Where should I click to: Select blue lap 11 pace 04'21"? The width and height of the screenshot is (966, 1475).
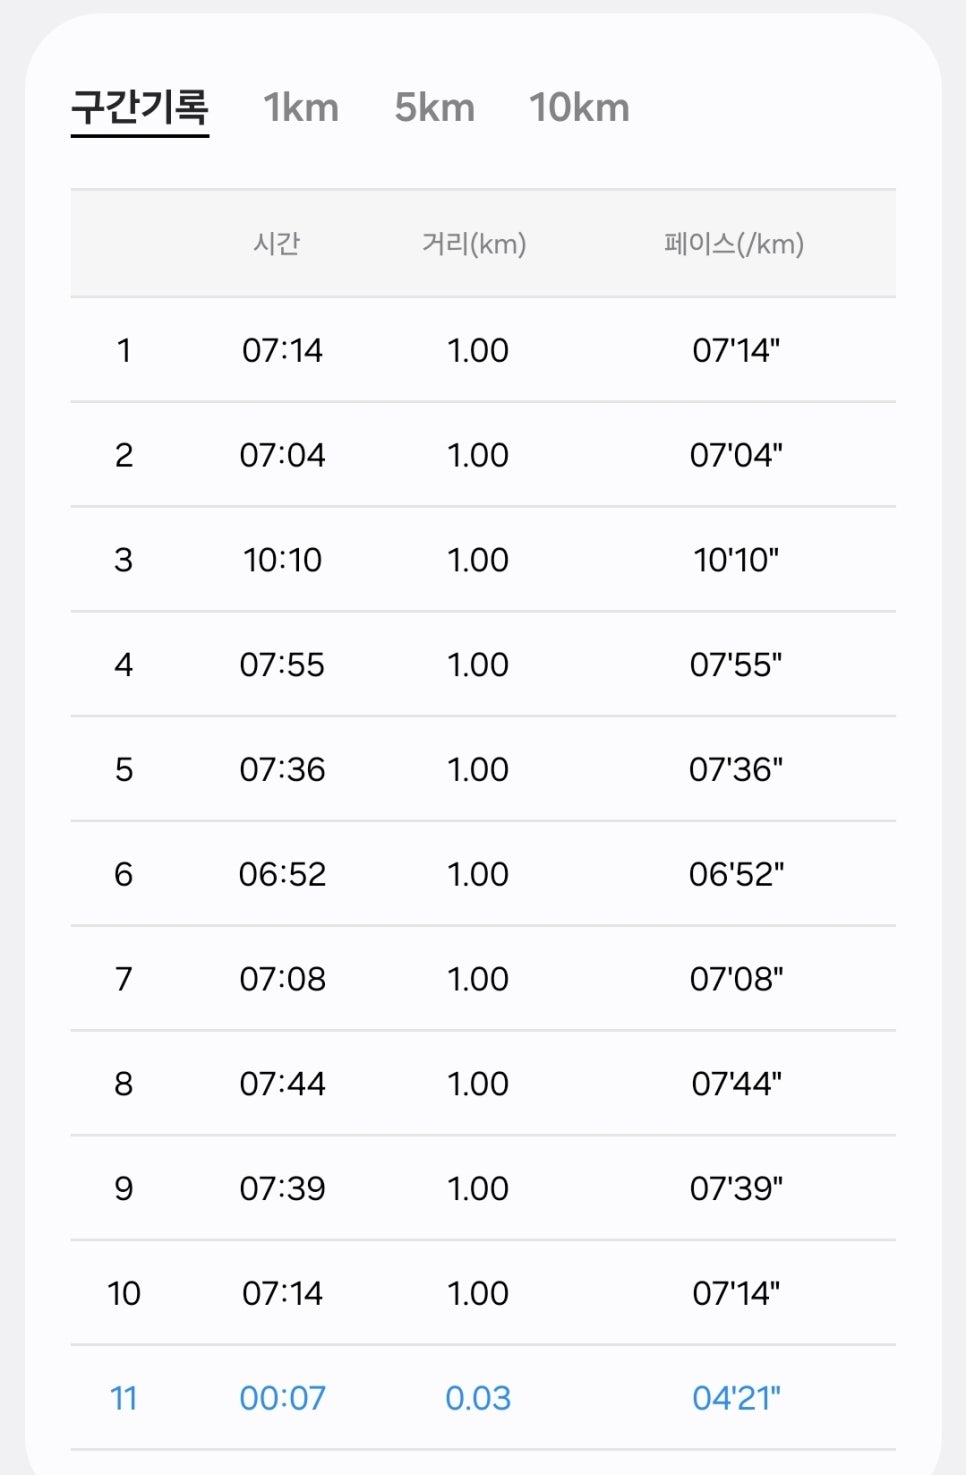(736, 1398)
